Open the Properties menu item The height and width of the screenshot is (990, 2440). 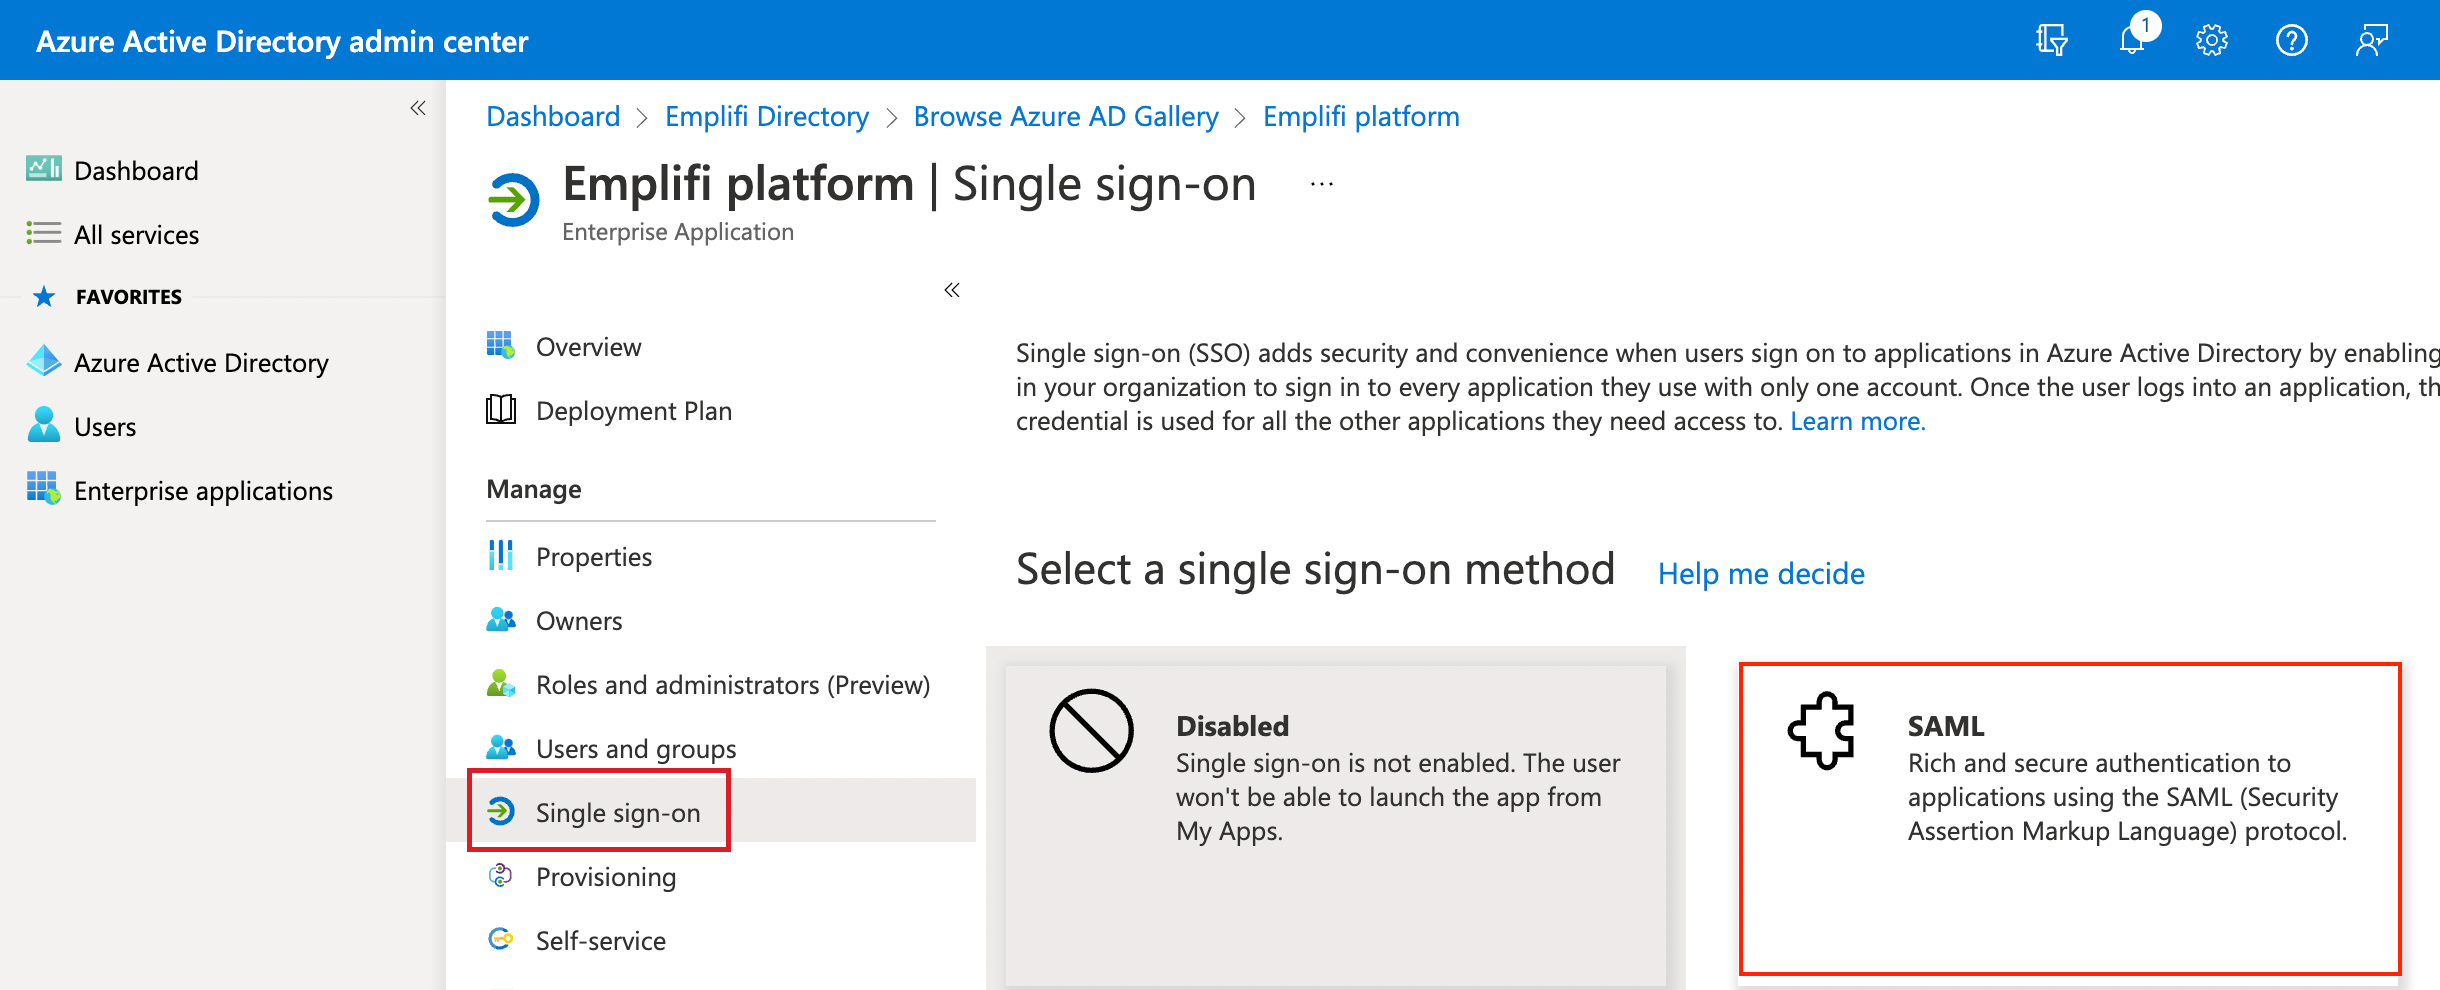point(593,556)
